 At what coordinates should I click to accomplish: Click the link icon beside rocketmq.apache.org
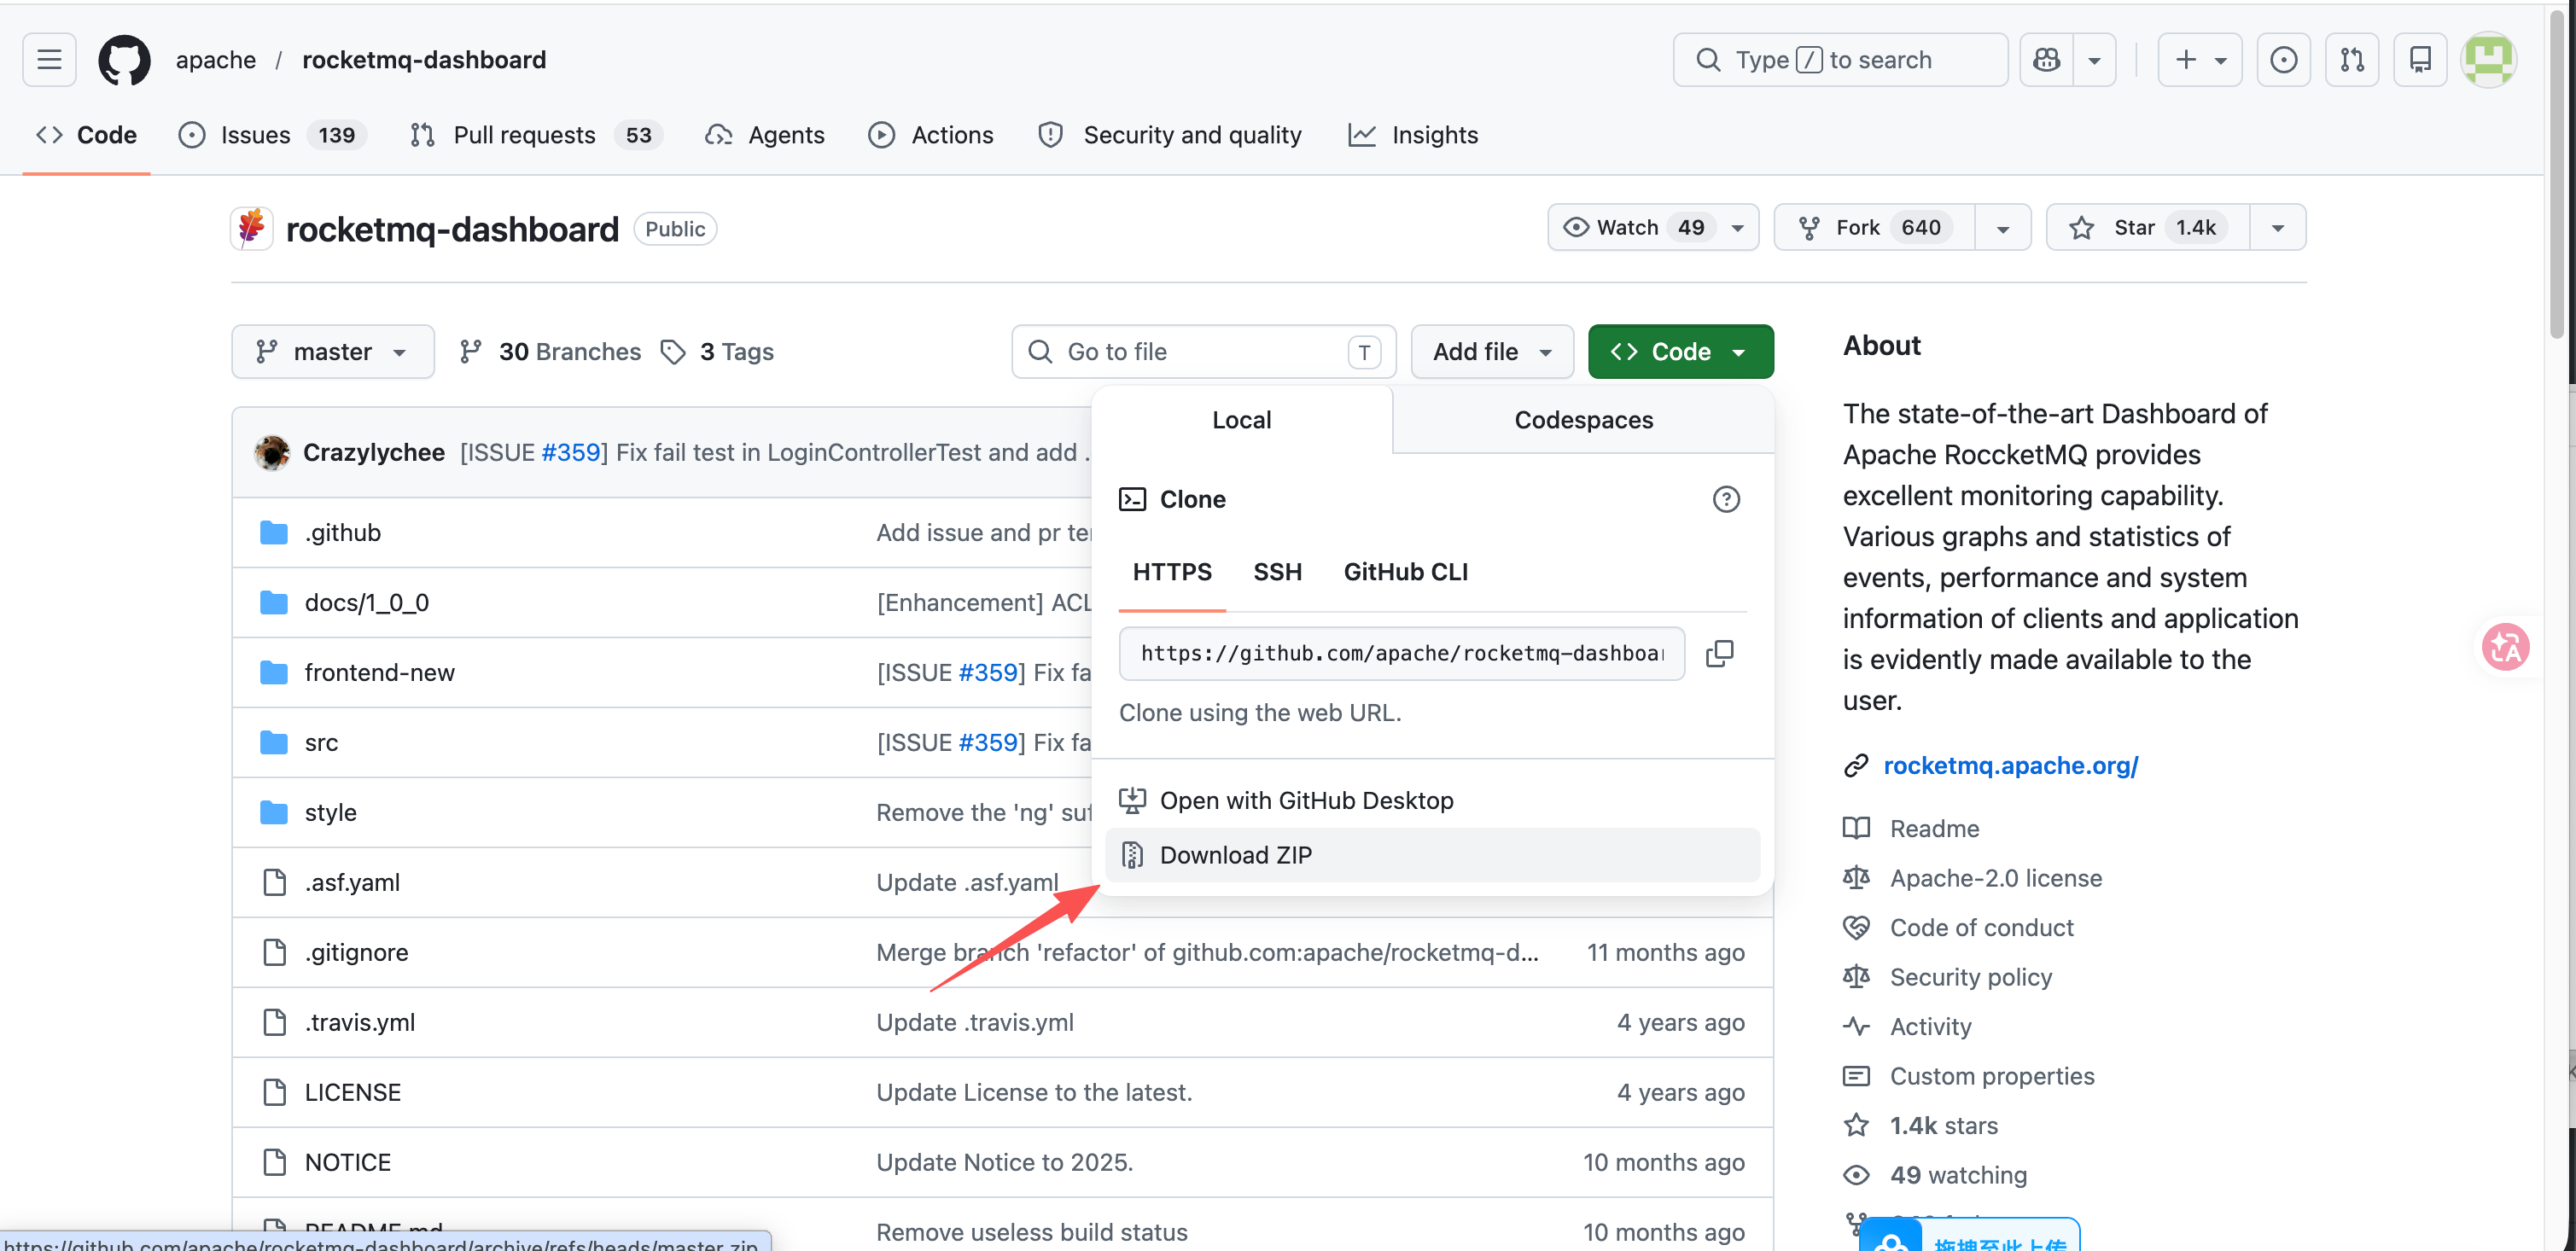[1856, 766]
